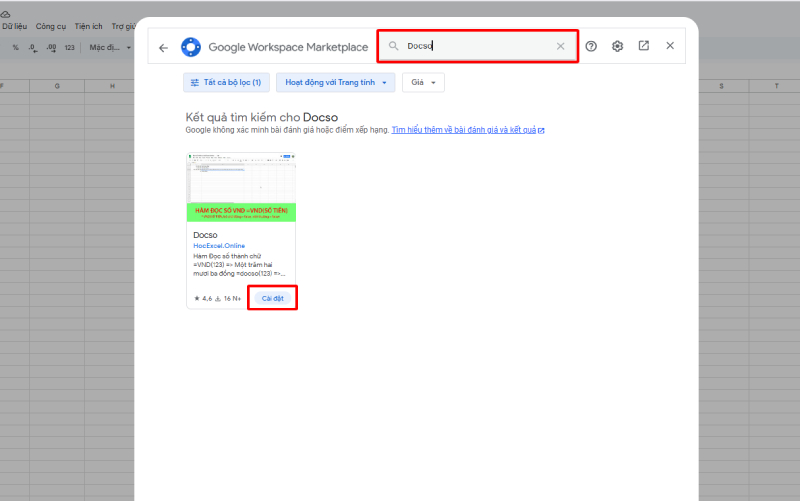
Task: Open the review info link Tìm hiểu thêm
Action: click(x=467, y=130)
